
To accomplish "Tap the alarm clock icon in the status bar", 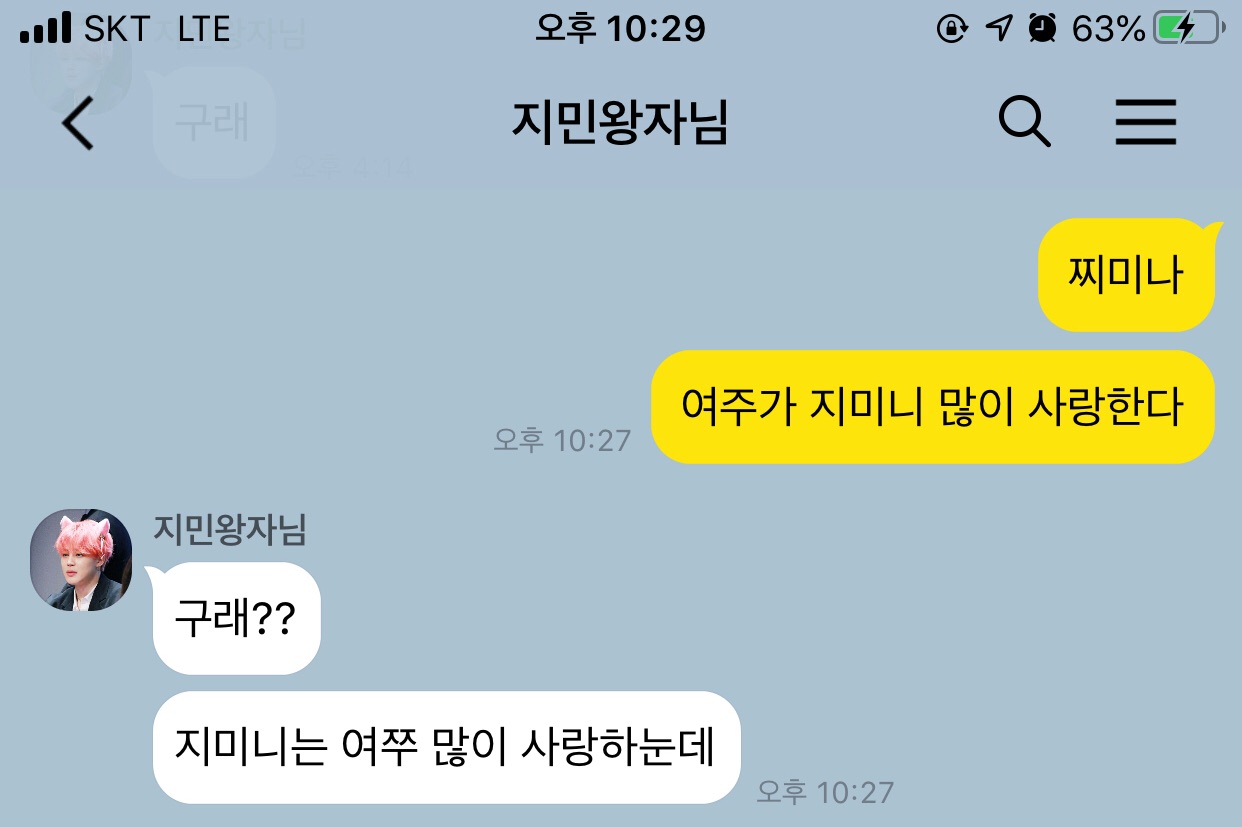I will (1042, 29).
